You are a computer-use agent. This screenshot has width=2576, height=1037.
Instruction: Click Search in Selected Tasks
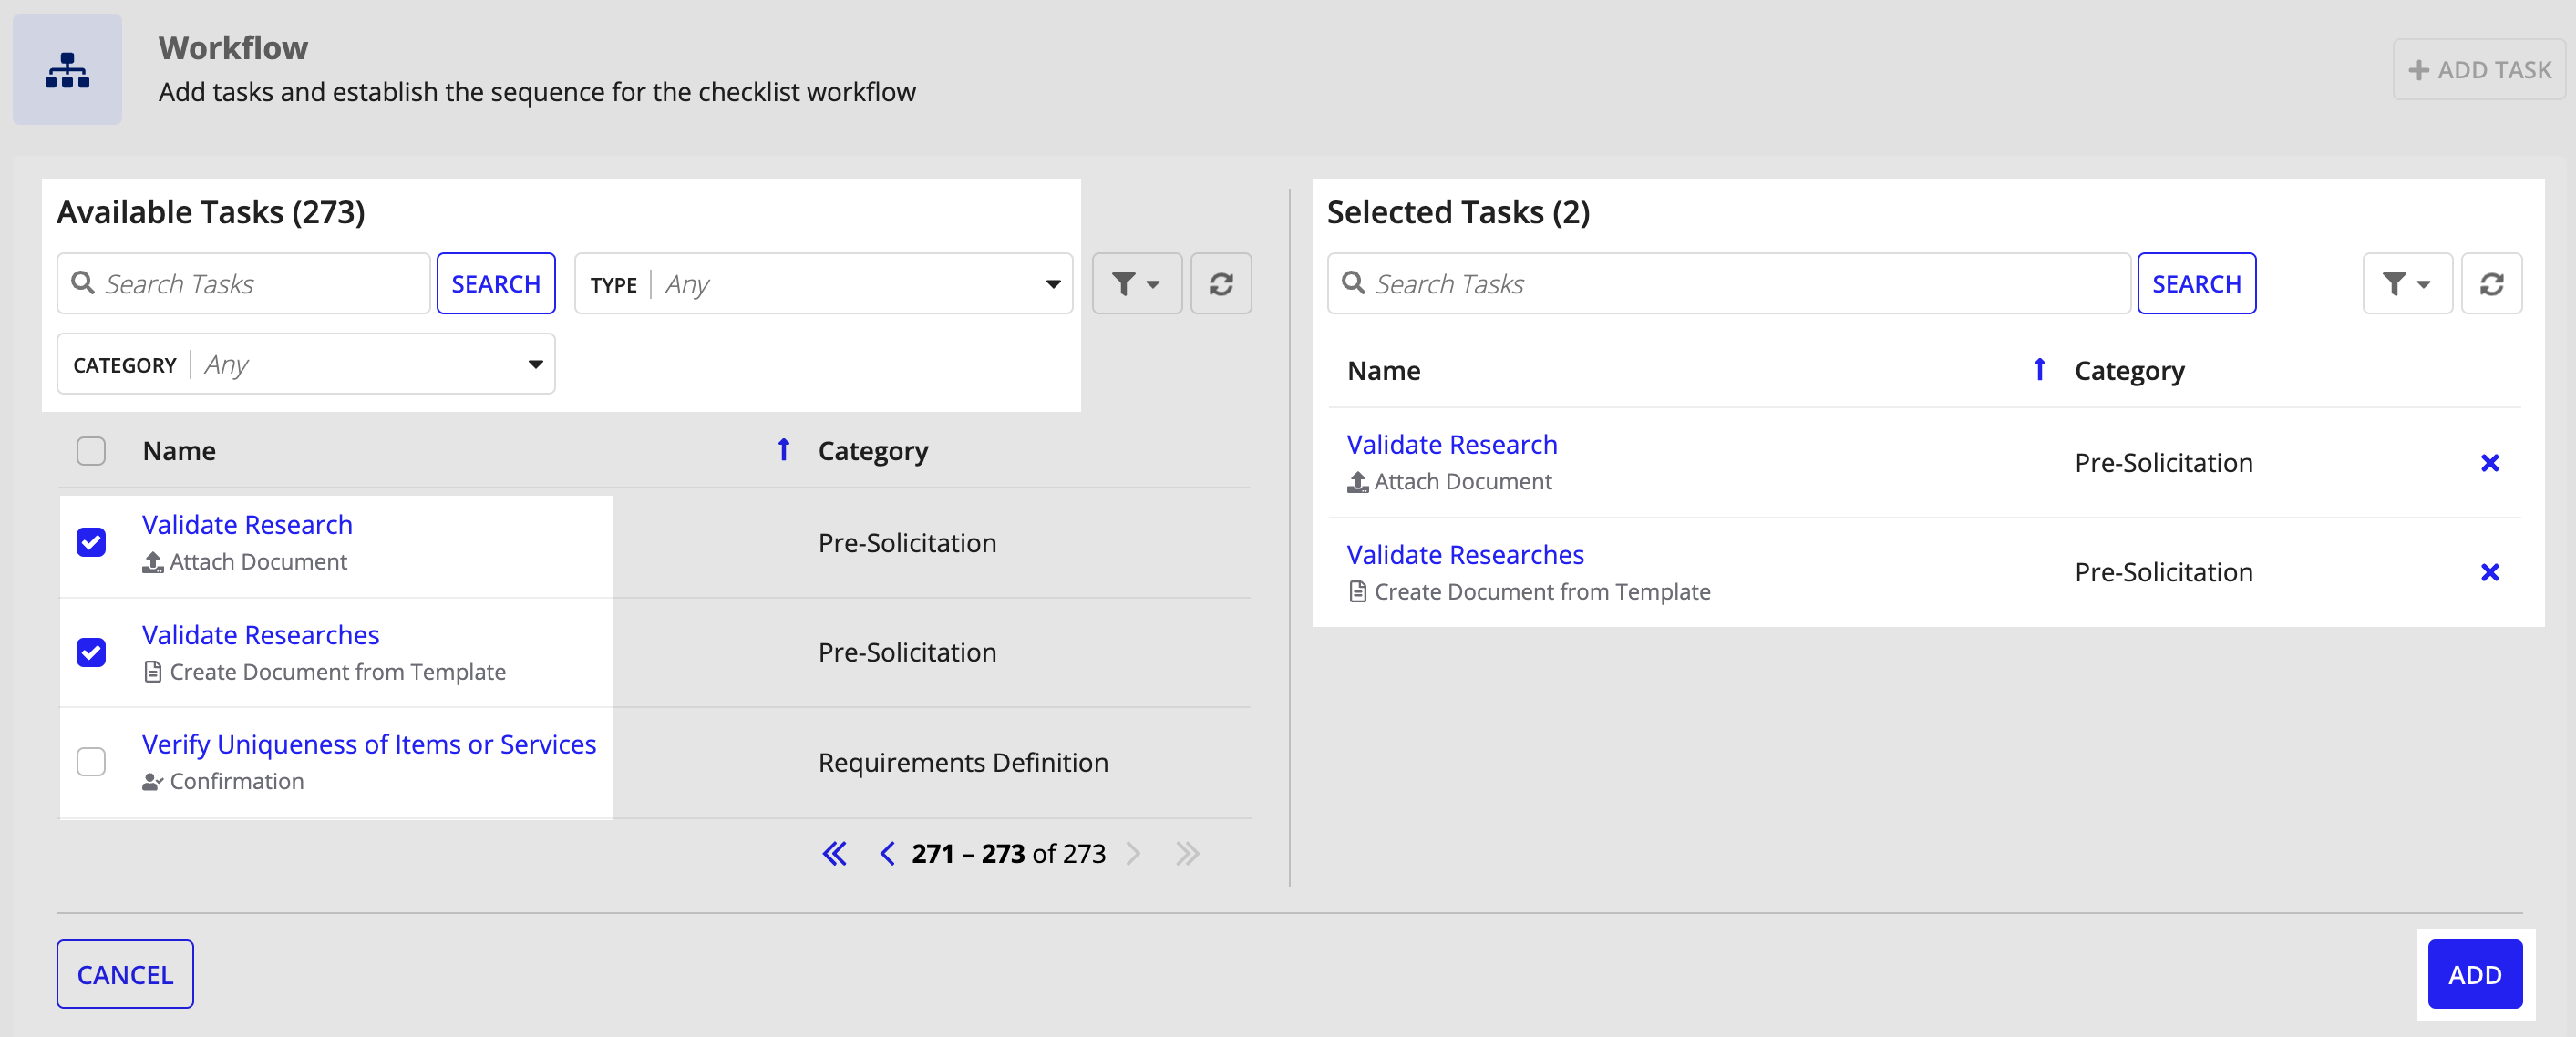point(2196,284)
